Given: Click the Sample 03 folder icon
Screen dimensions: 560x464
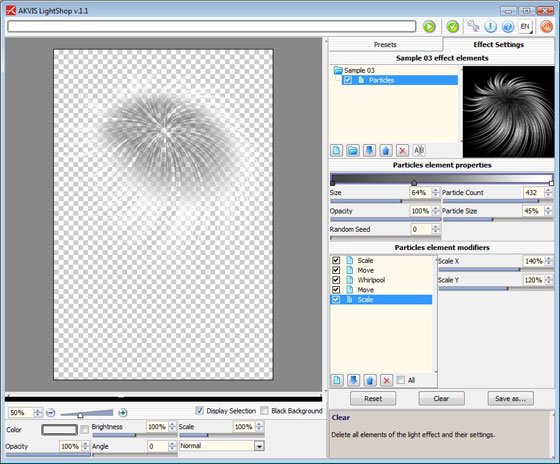Looking at the screenshot, I should coord(338,70).
